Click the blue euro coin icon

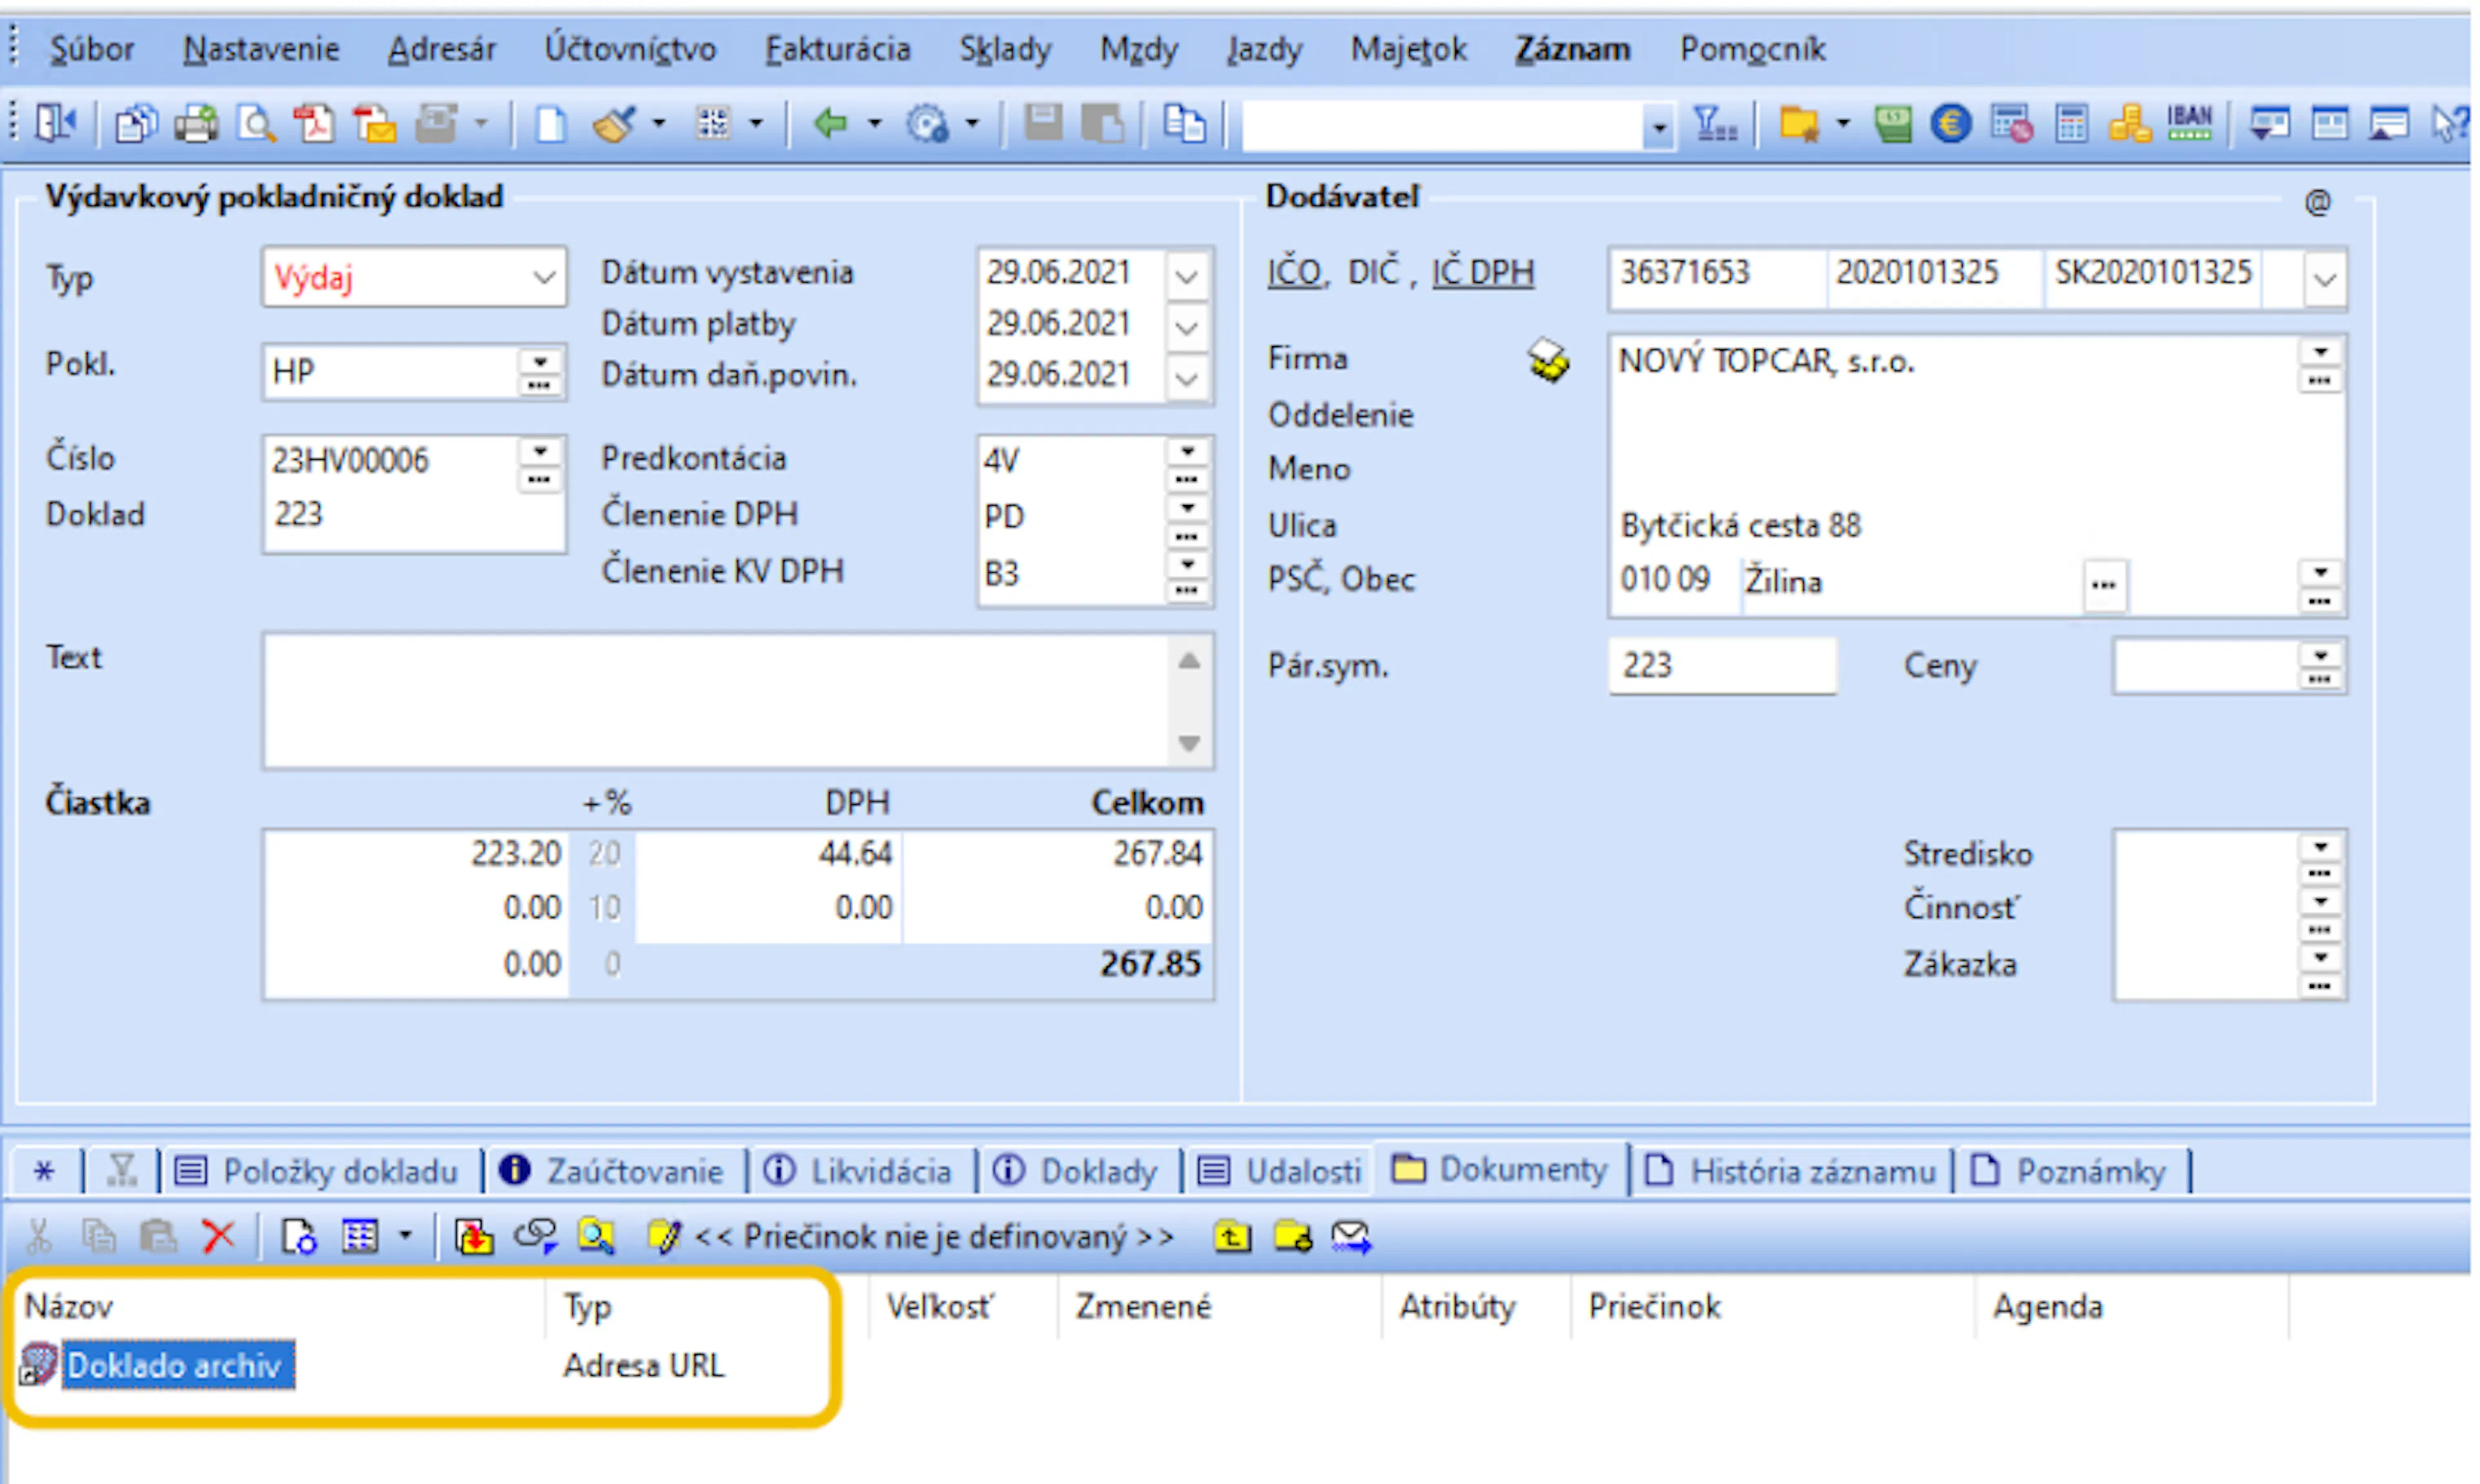pyautogui.click(x=1950, y=125)
